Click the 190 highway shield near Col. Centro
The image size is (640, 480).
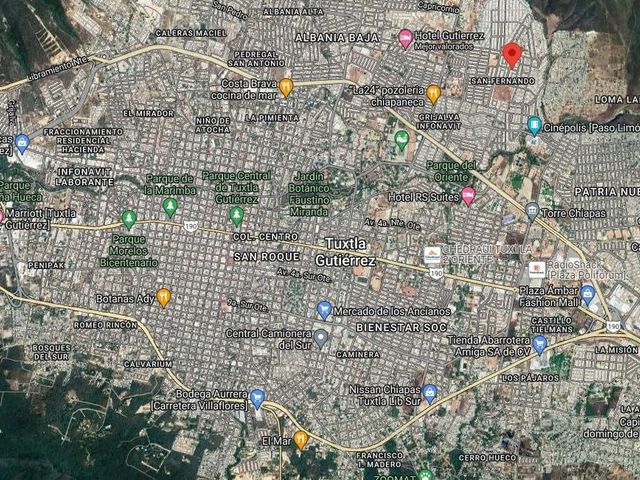(x=191, y=227)
